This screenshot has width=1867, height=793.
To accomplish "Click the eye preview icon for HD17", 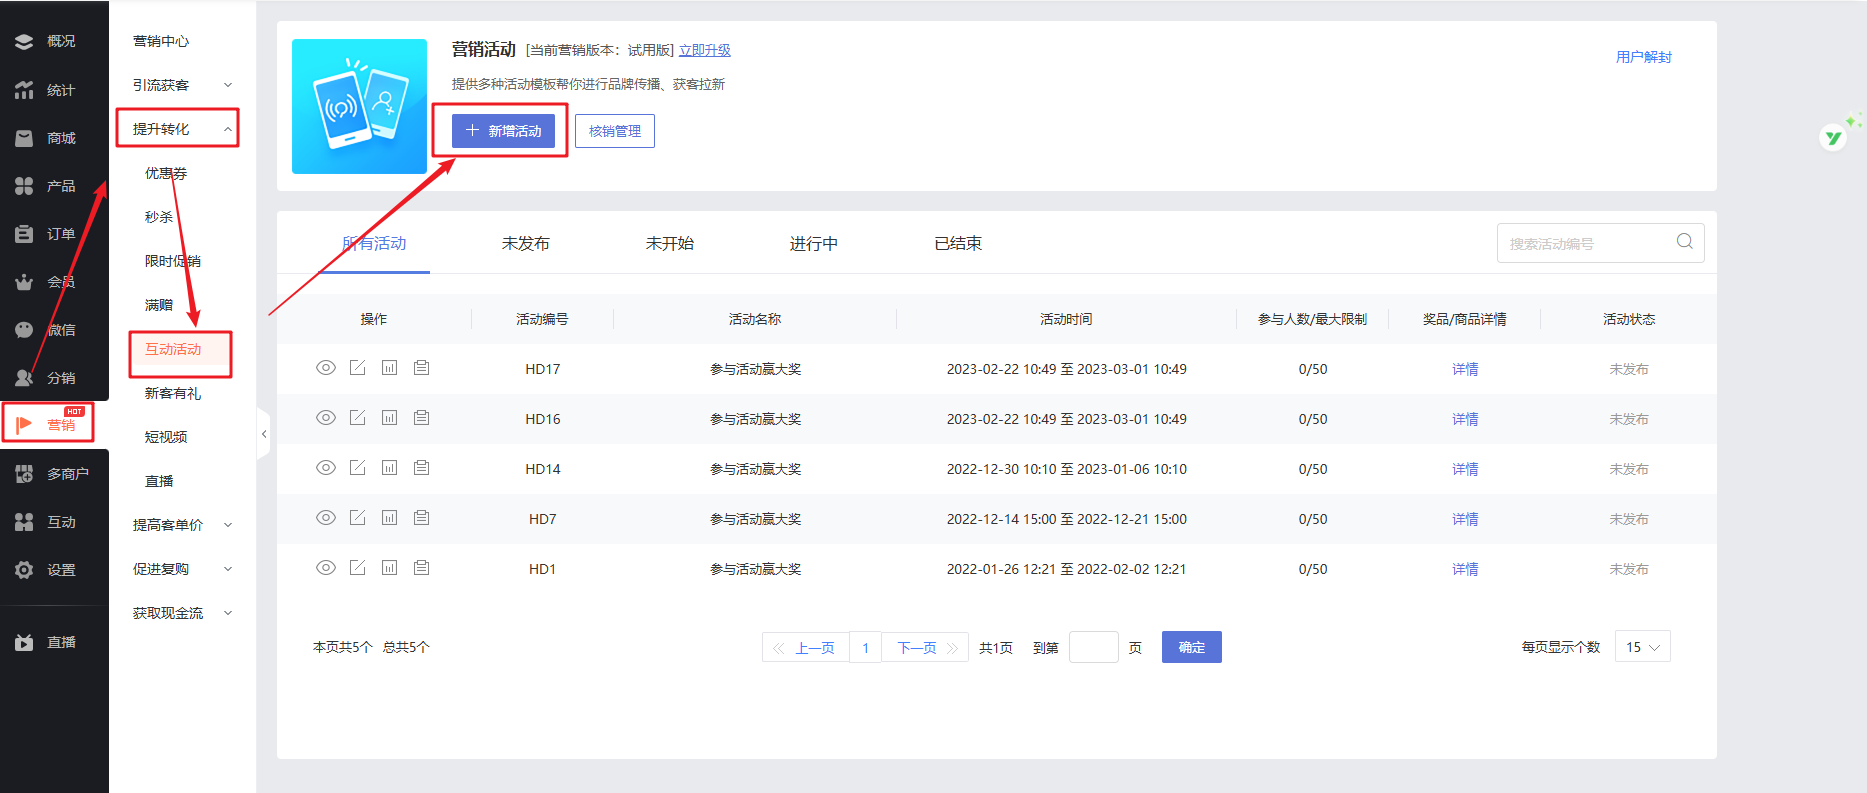I will (325, 368).
